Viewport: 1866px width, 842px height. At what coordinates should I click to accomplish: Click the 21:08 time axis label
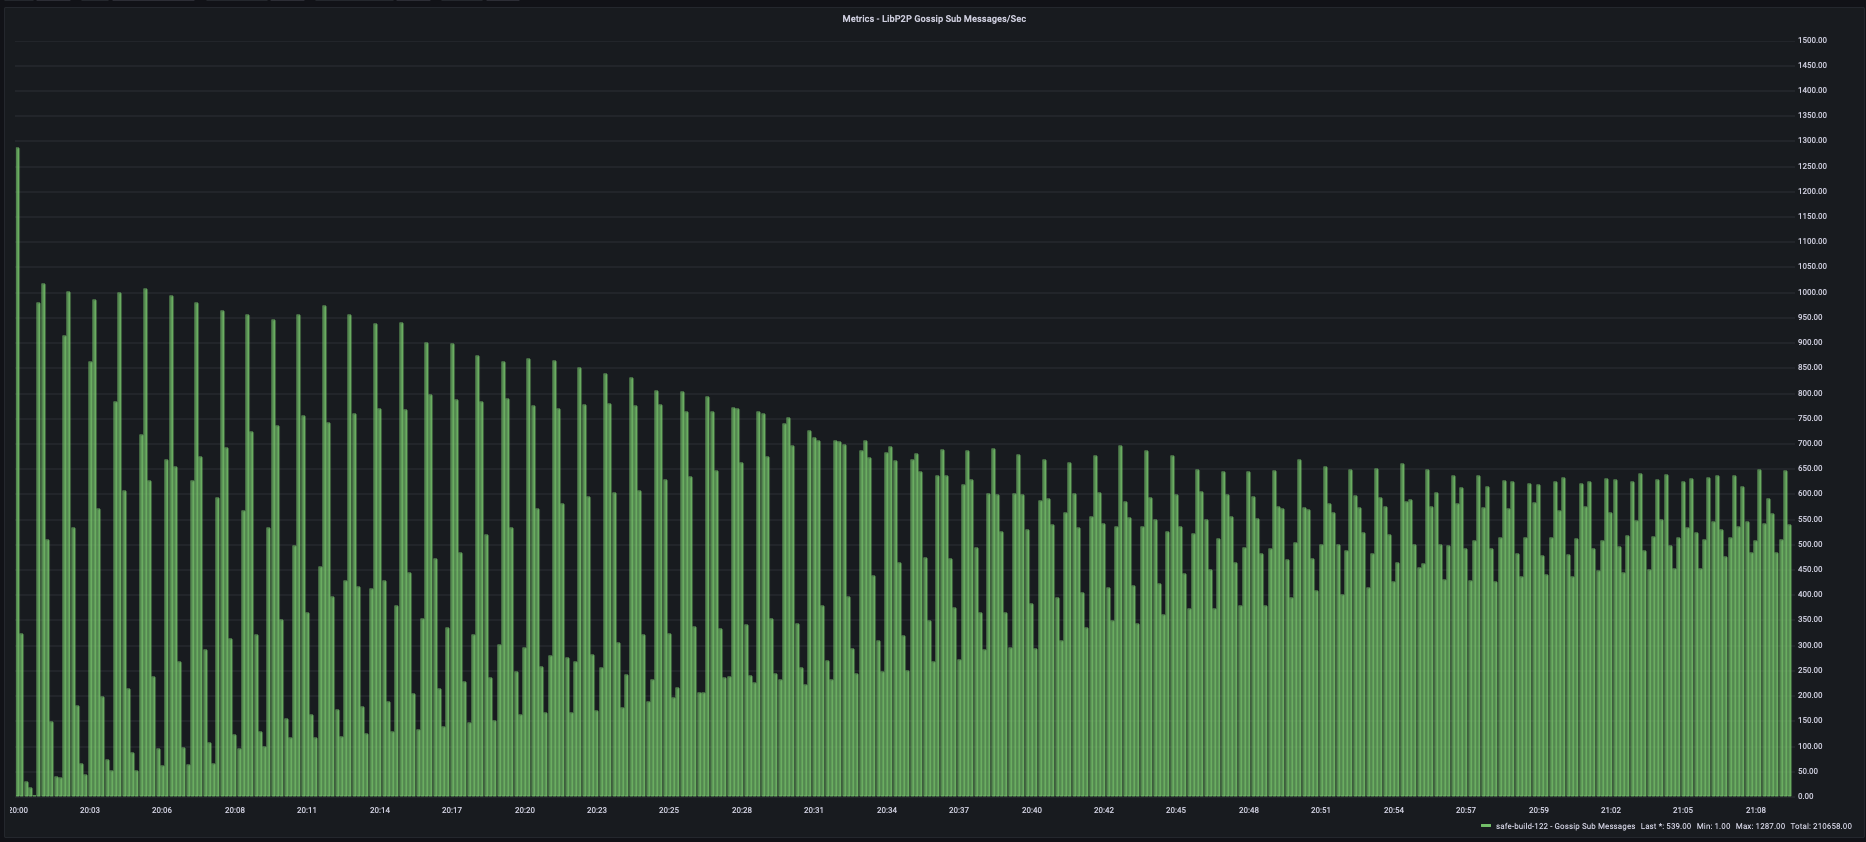[x=1756, y=810]
